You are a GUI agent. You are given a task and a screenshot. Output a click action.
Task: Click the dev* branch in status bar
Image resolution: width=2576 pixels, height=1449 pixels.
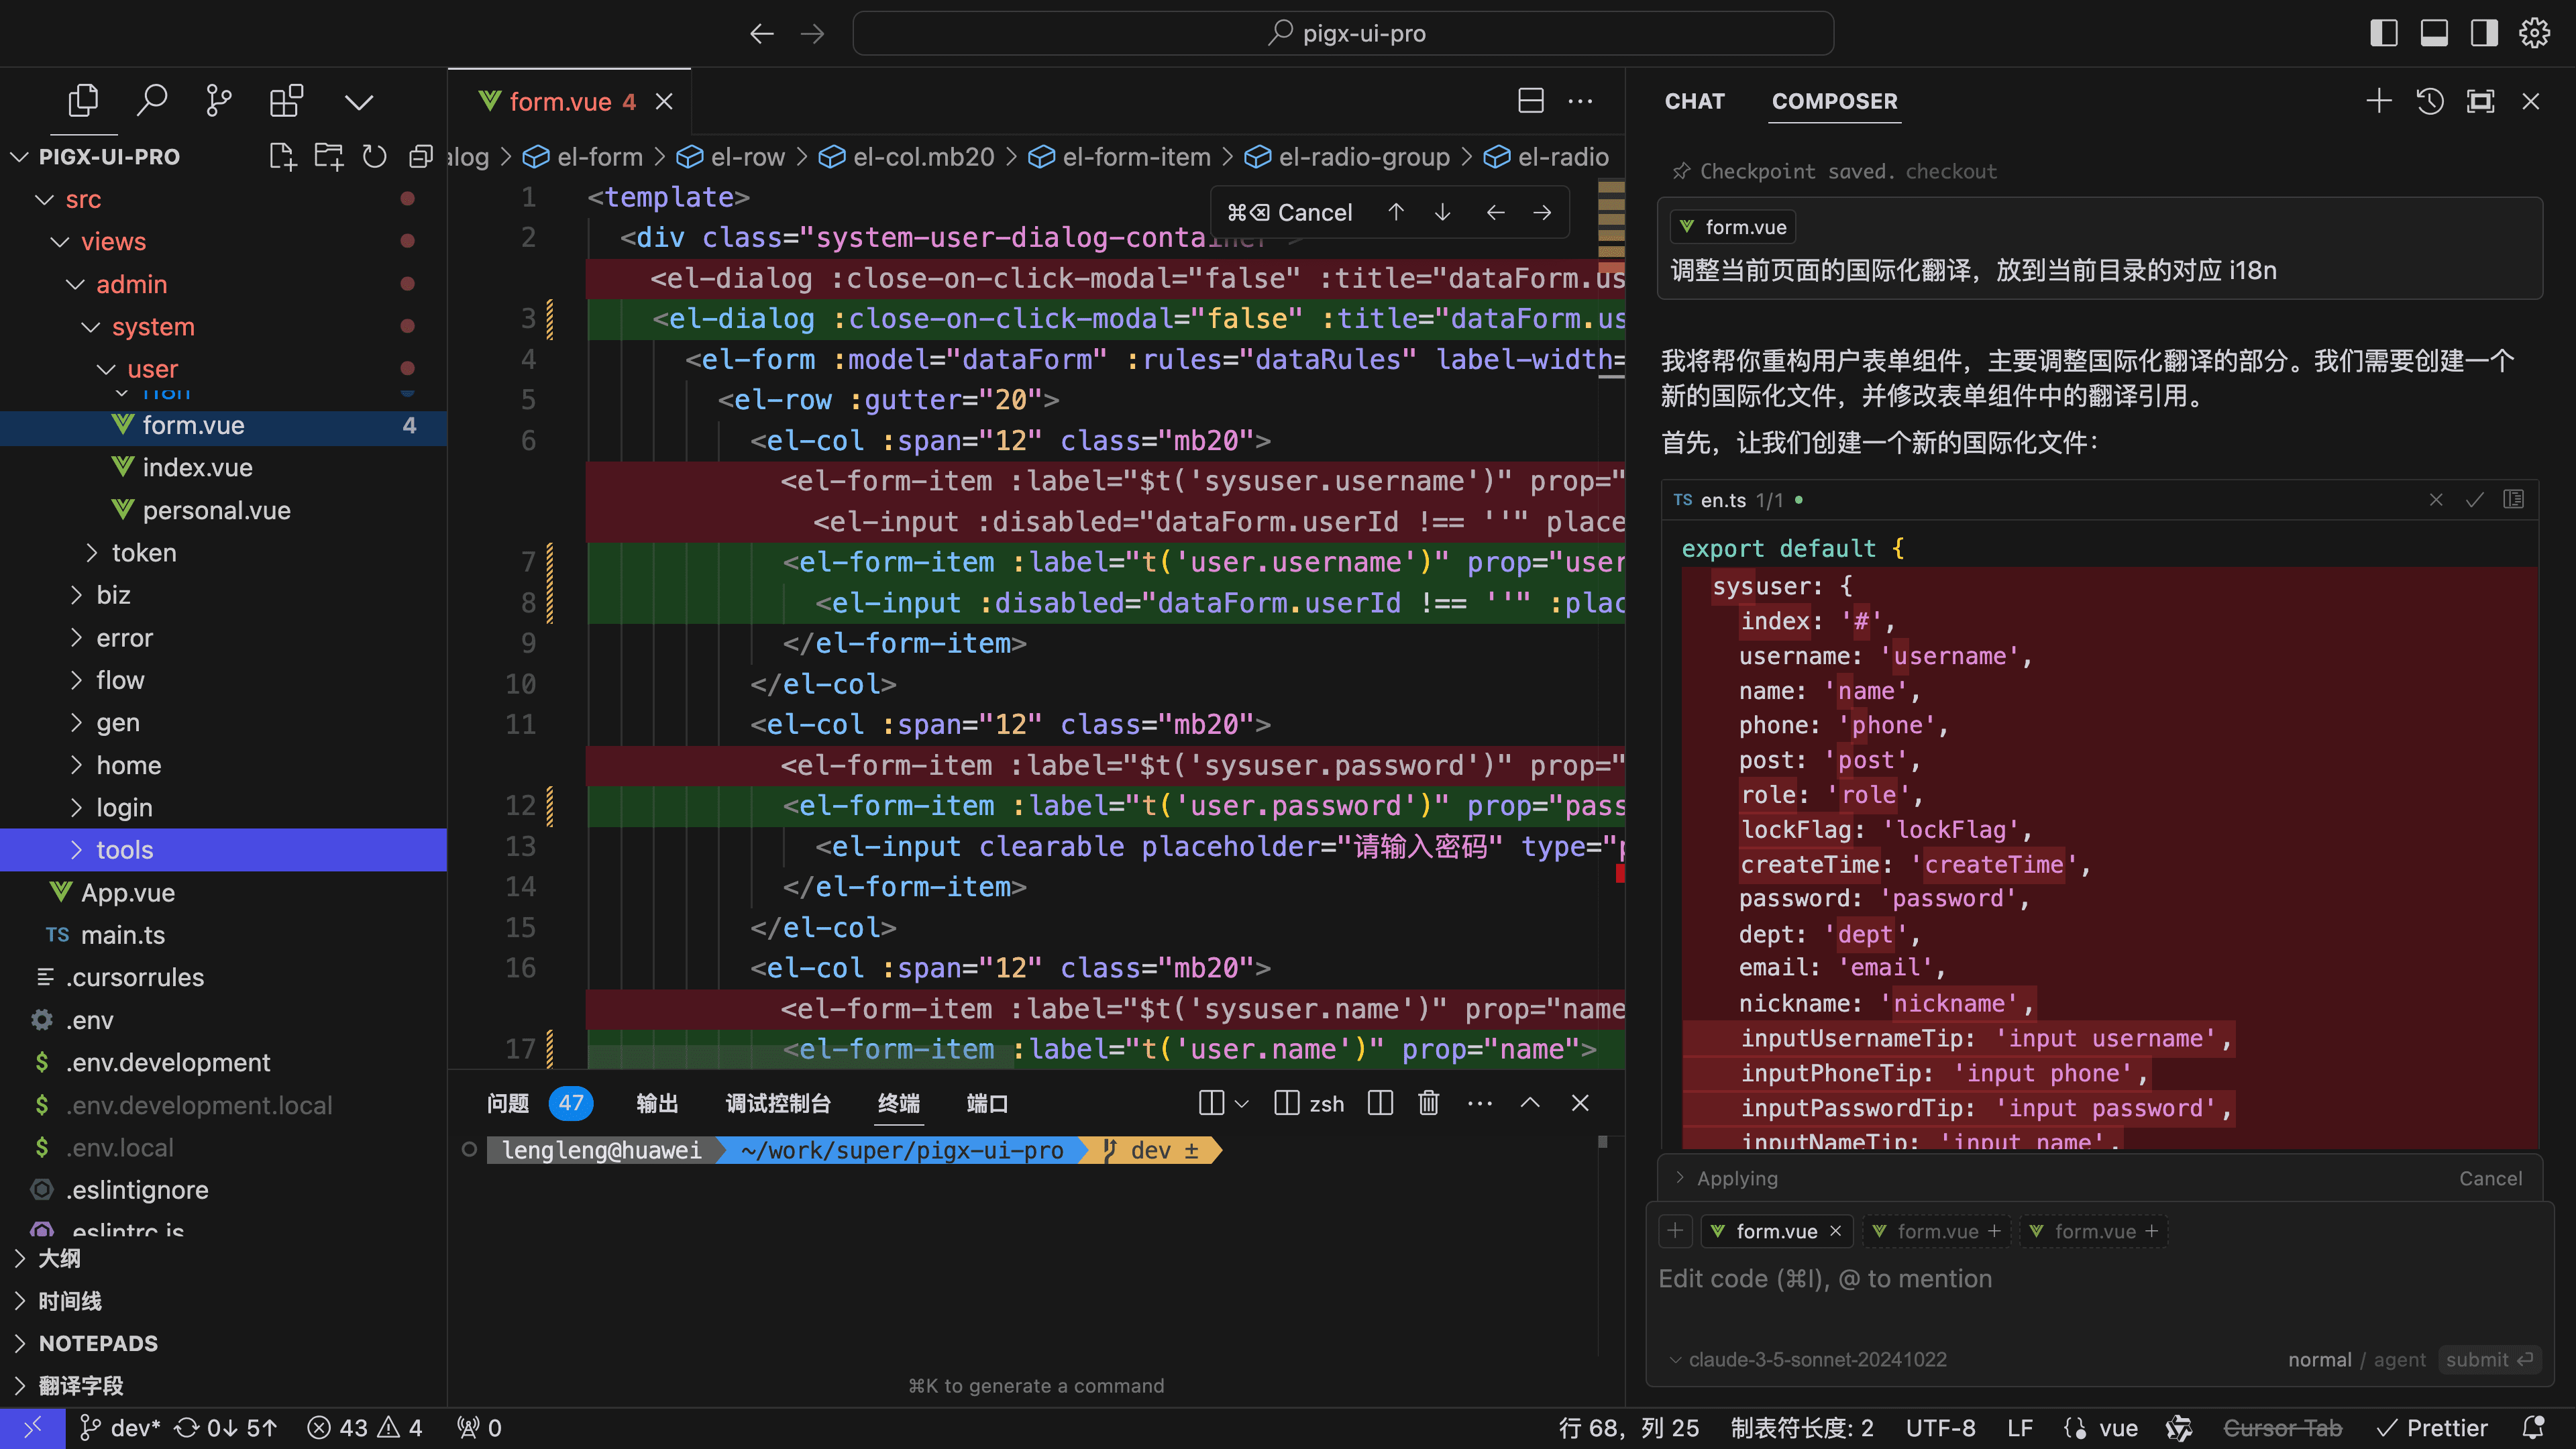click(120, 1427)
